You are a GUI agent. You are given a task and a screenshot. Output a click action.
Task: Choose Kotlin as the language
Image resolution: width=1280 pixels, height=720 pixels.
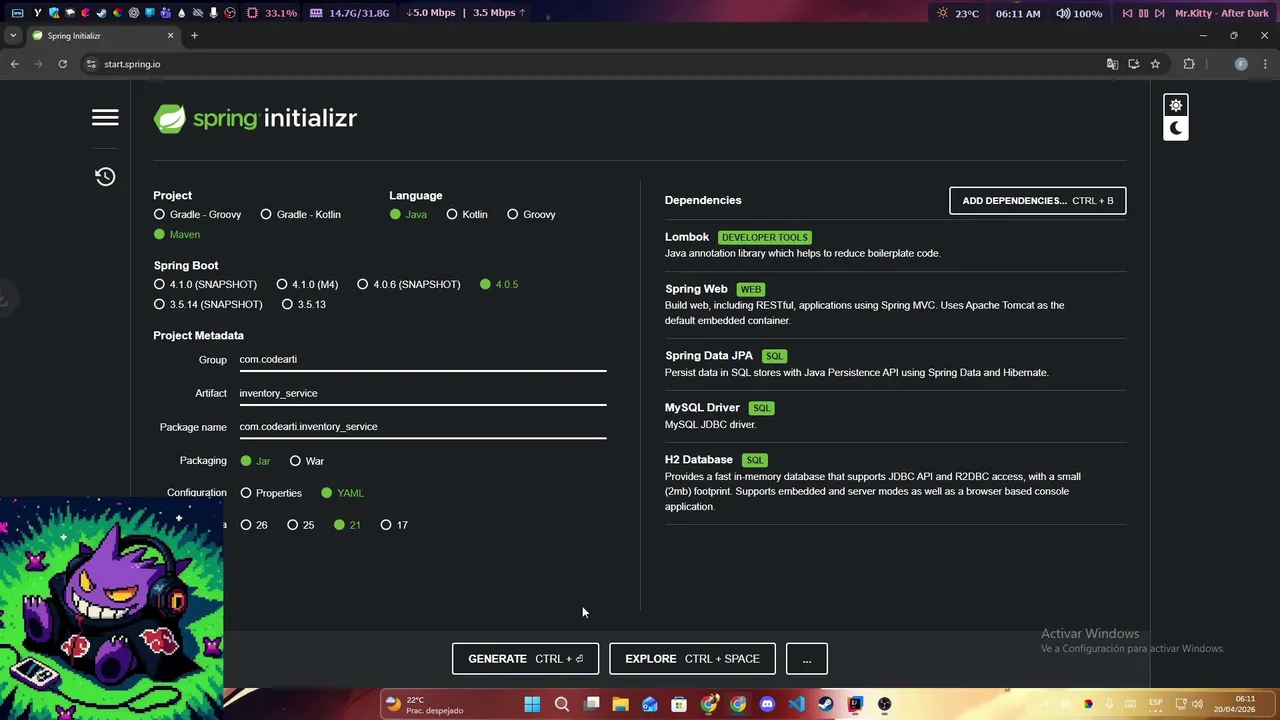(467, 214)
